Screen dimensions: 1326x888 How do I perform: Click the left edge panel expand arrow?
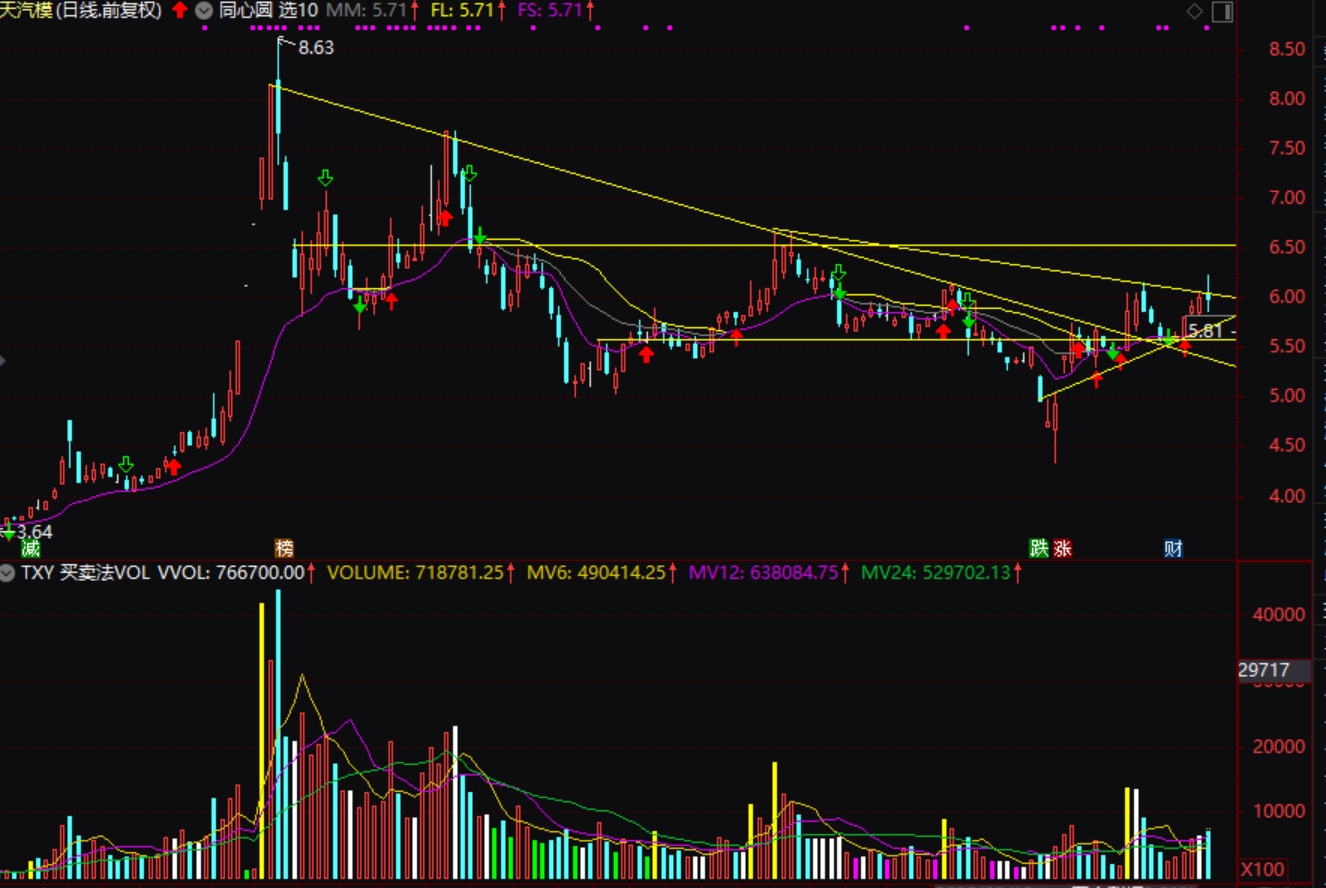pos(3,361)
